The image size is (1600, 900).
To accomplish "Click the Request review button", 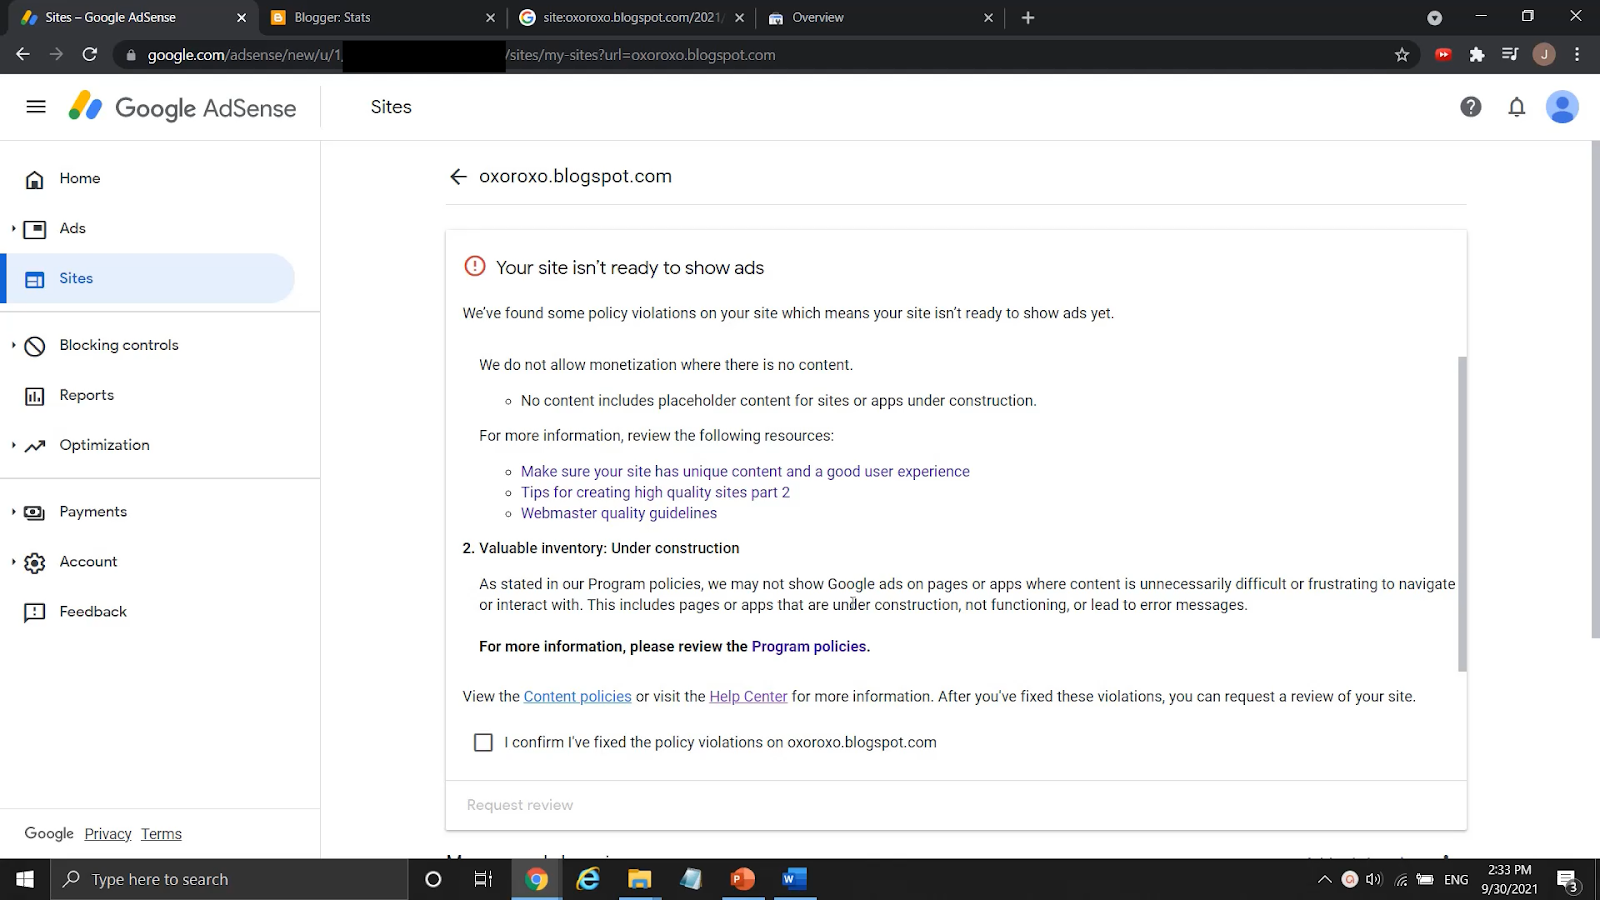I will click(520, 806).
